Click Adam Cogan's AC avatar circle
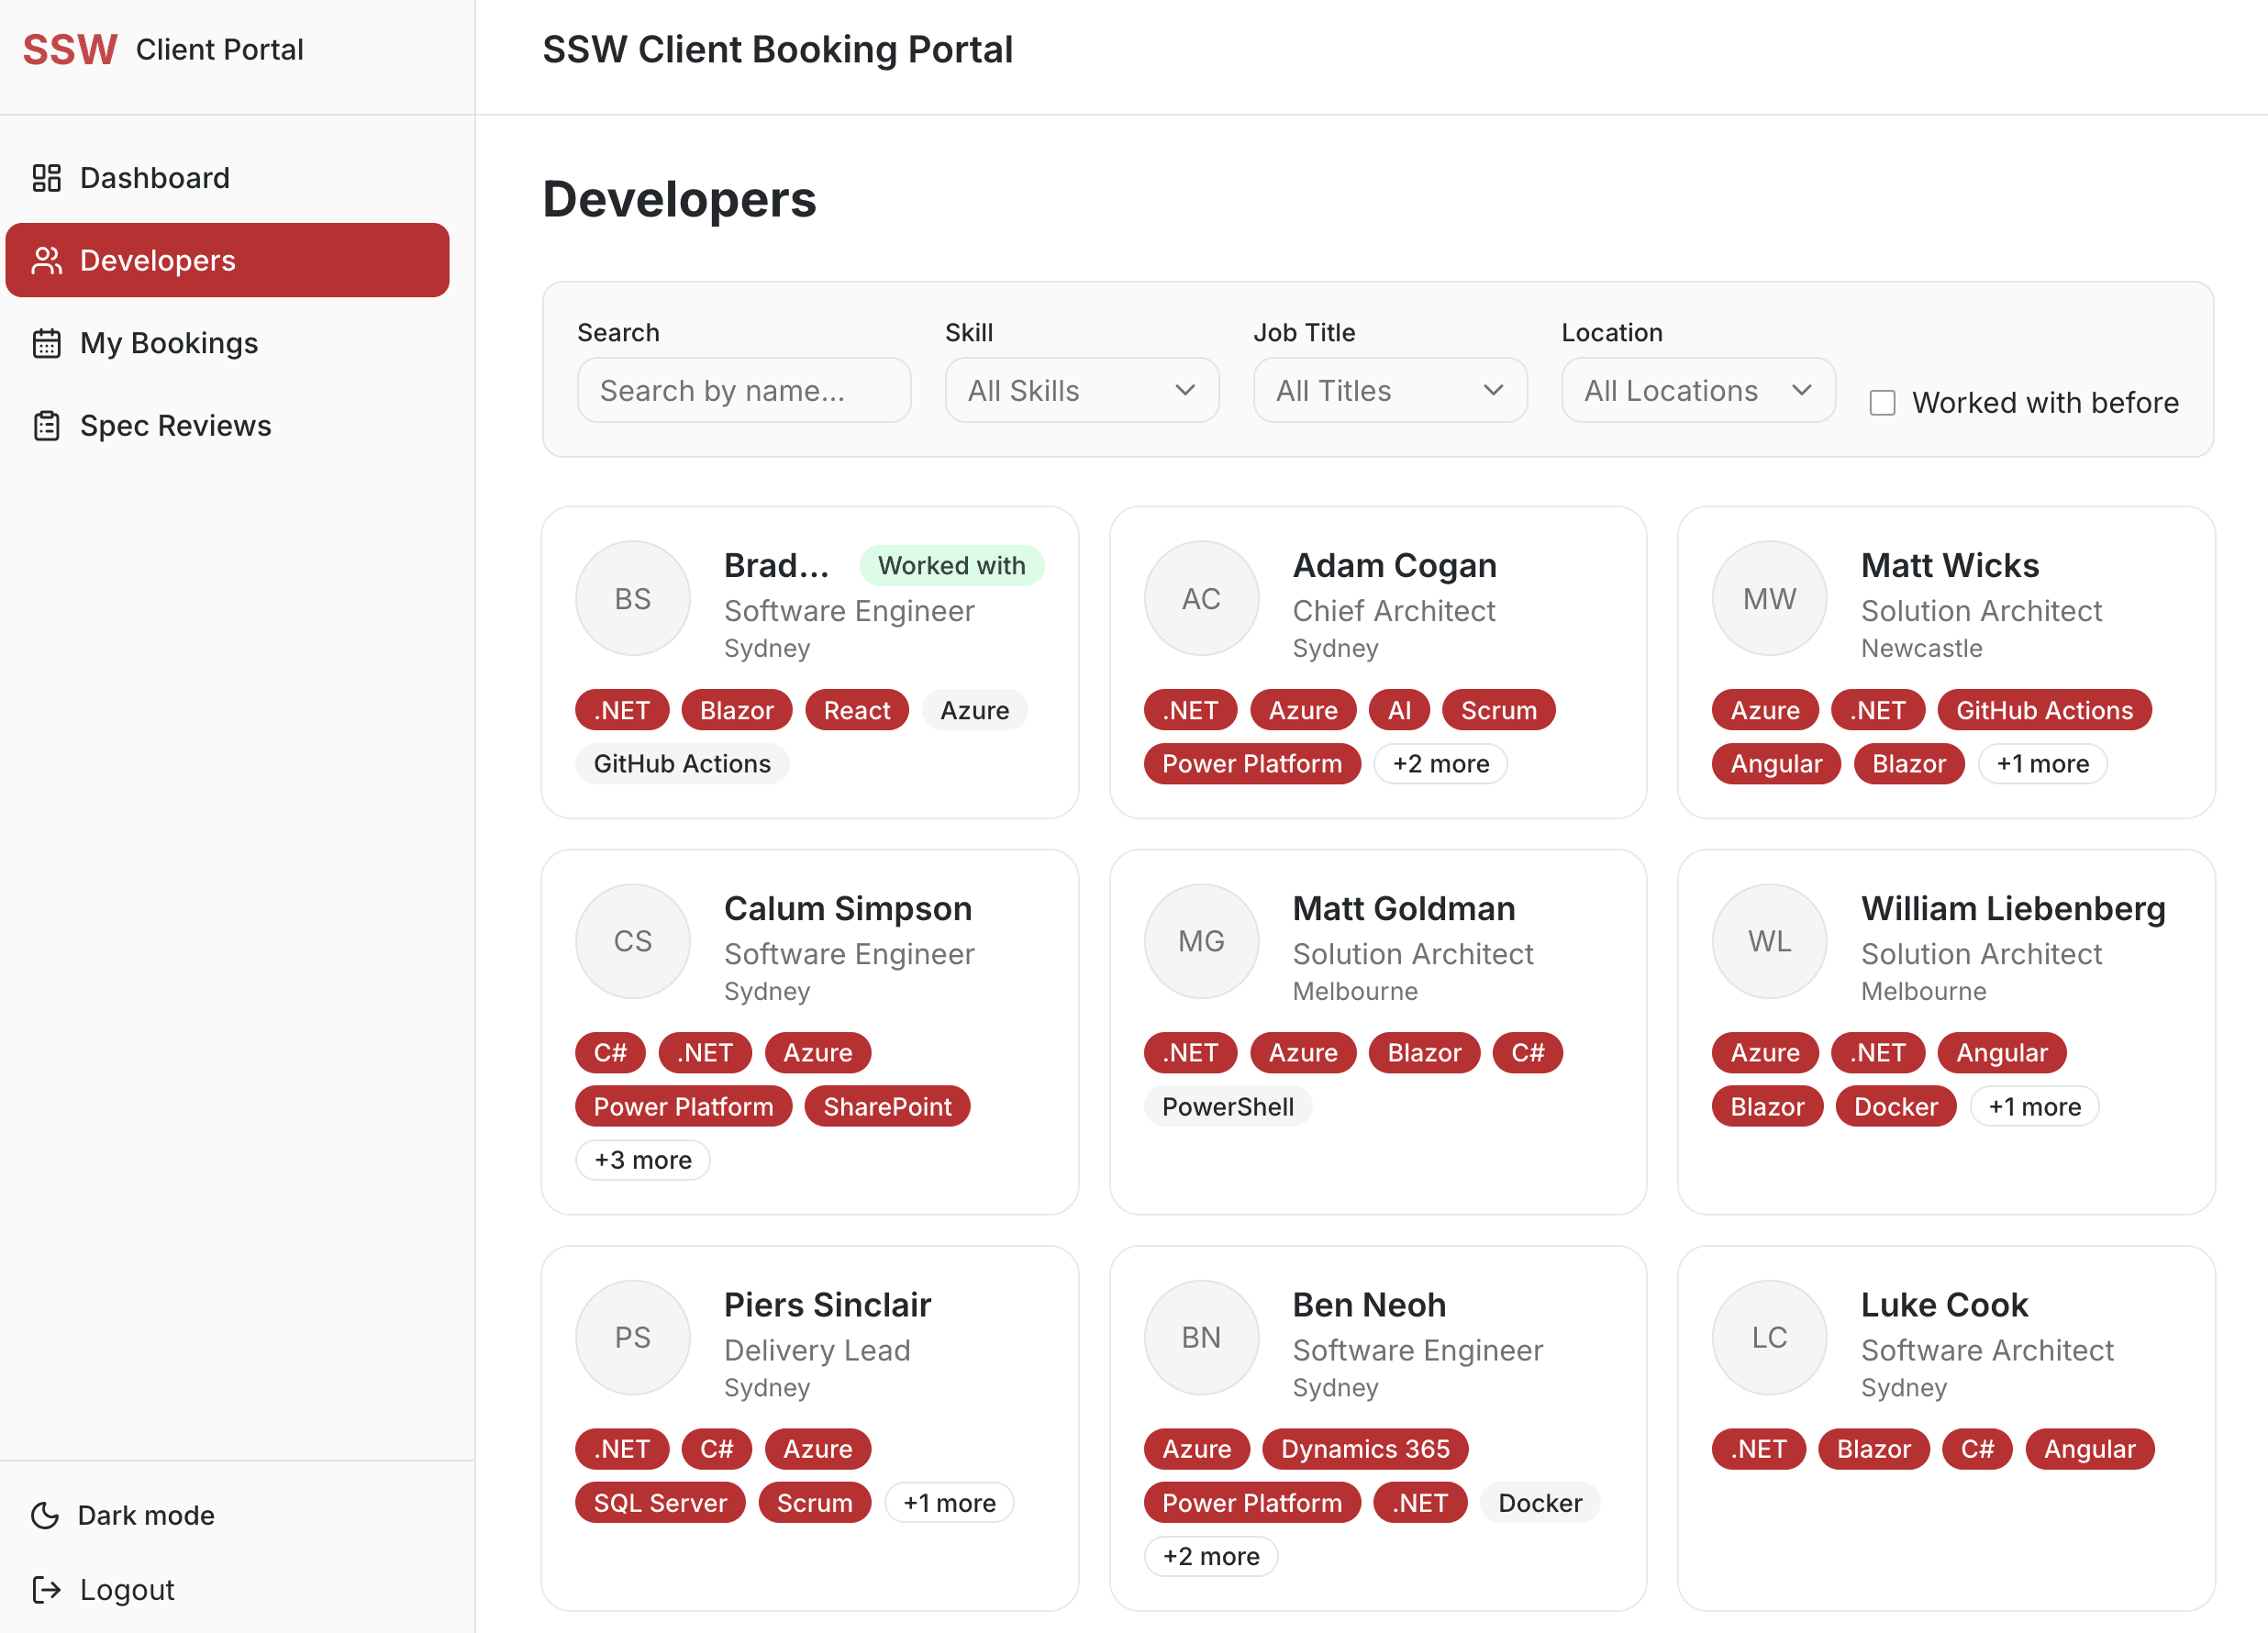2268x1633 pixels. click(x=1201, y=597)
